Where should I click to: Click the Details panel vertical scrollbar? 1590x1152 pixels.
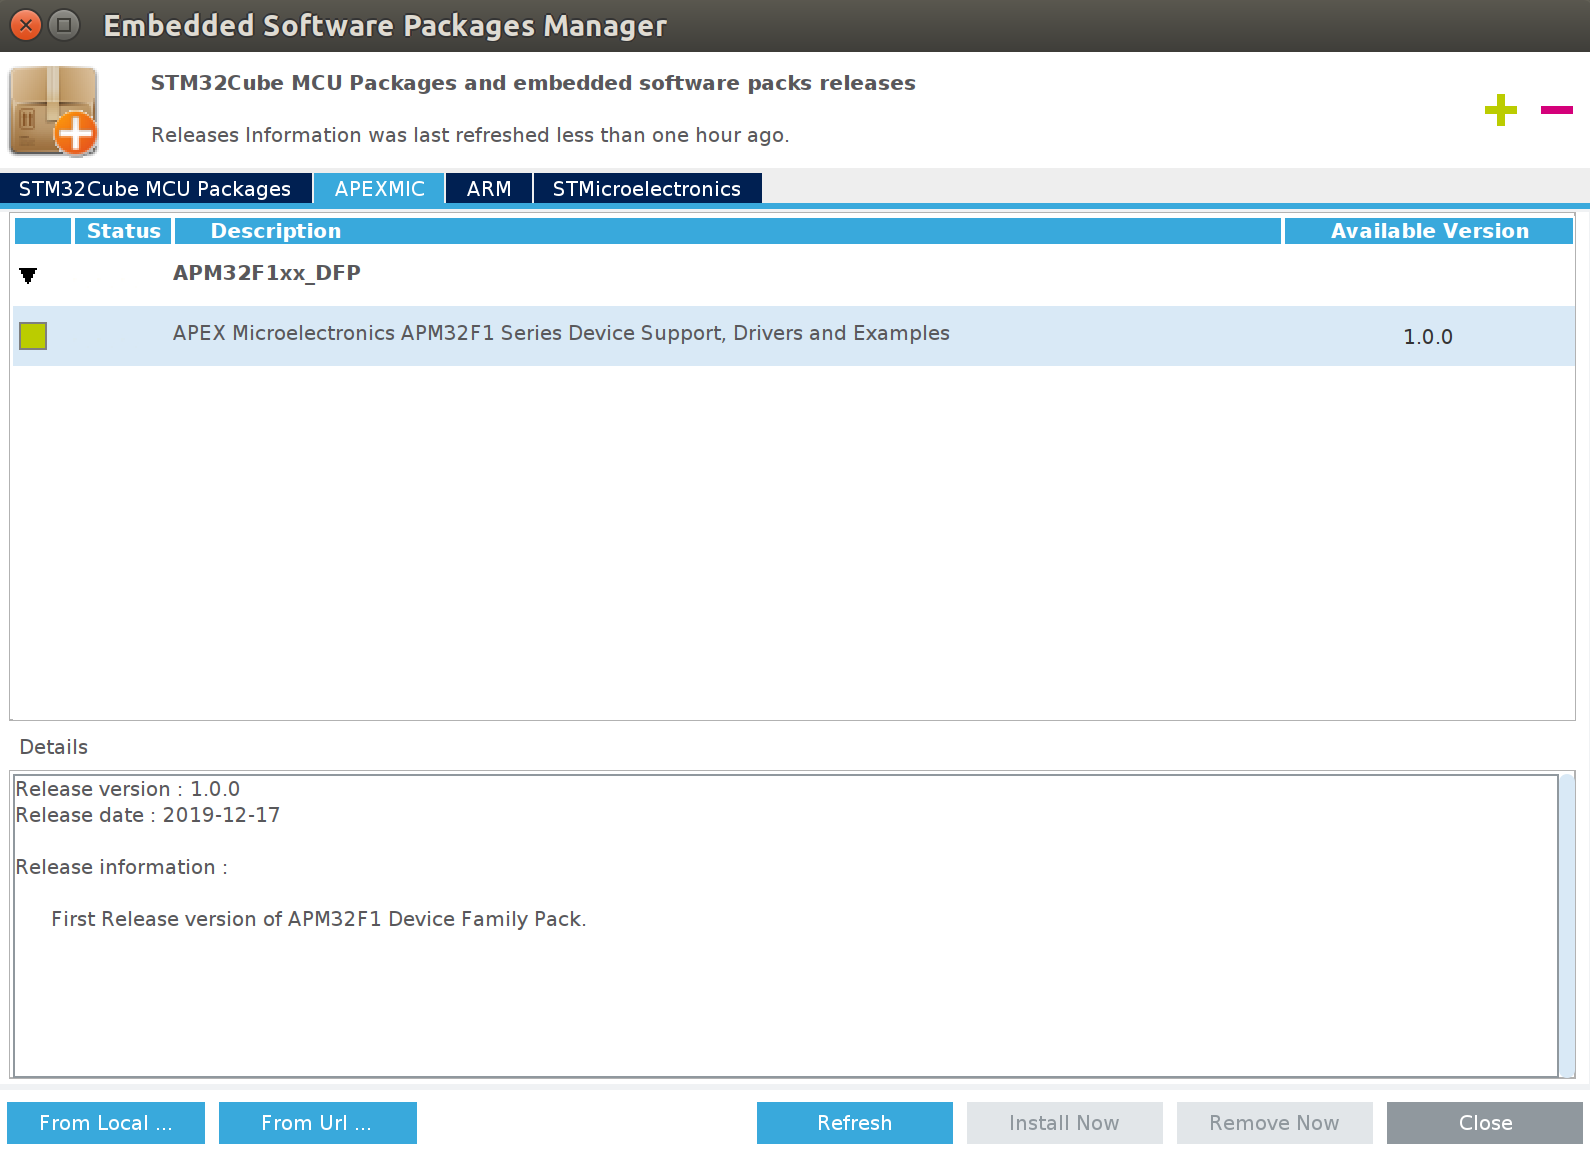[1567, 925]
